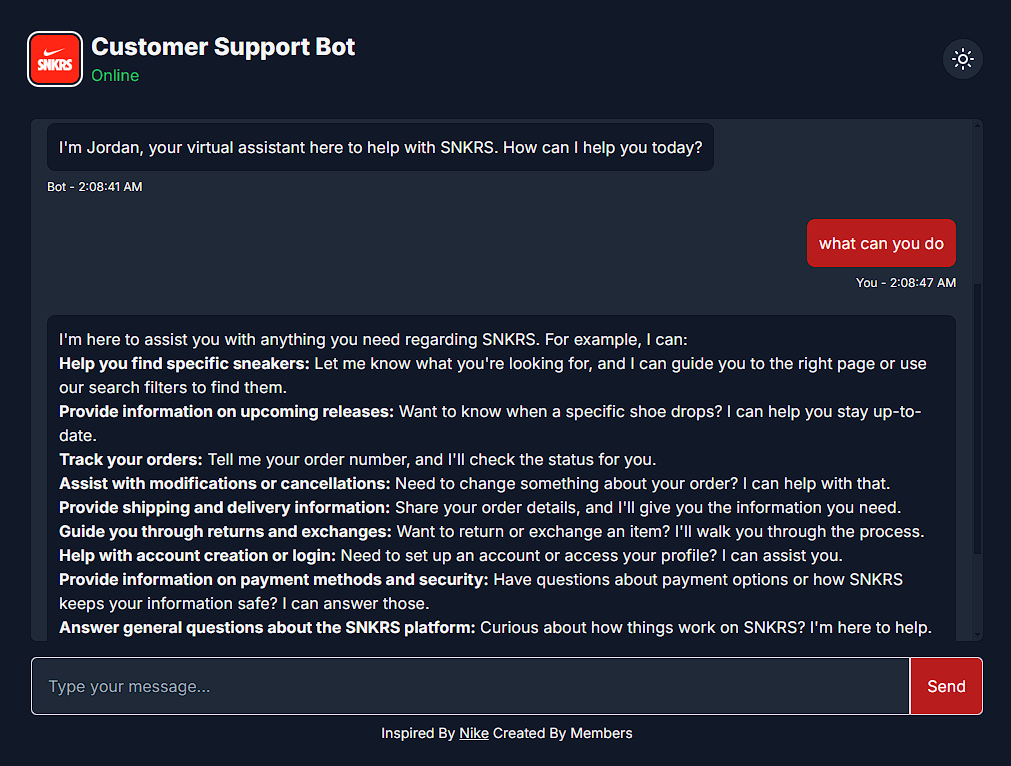1011x766 pixels.
Task: Click Jordan's greeting message bubble
Action: (x=380, y=147)
